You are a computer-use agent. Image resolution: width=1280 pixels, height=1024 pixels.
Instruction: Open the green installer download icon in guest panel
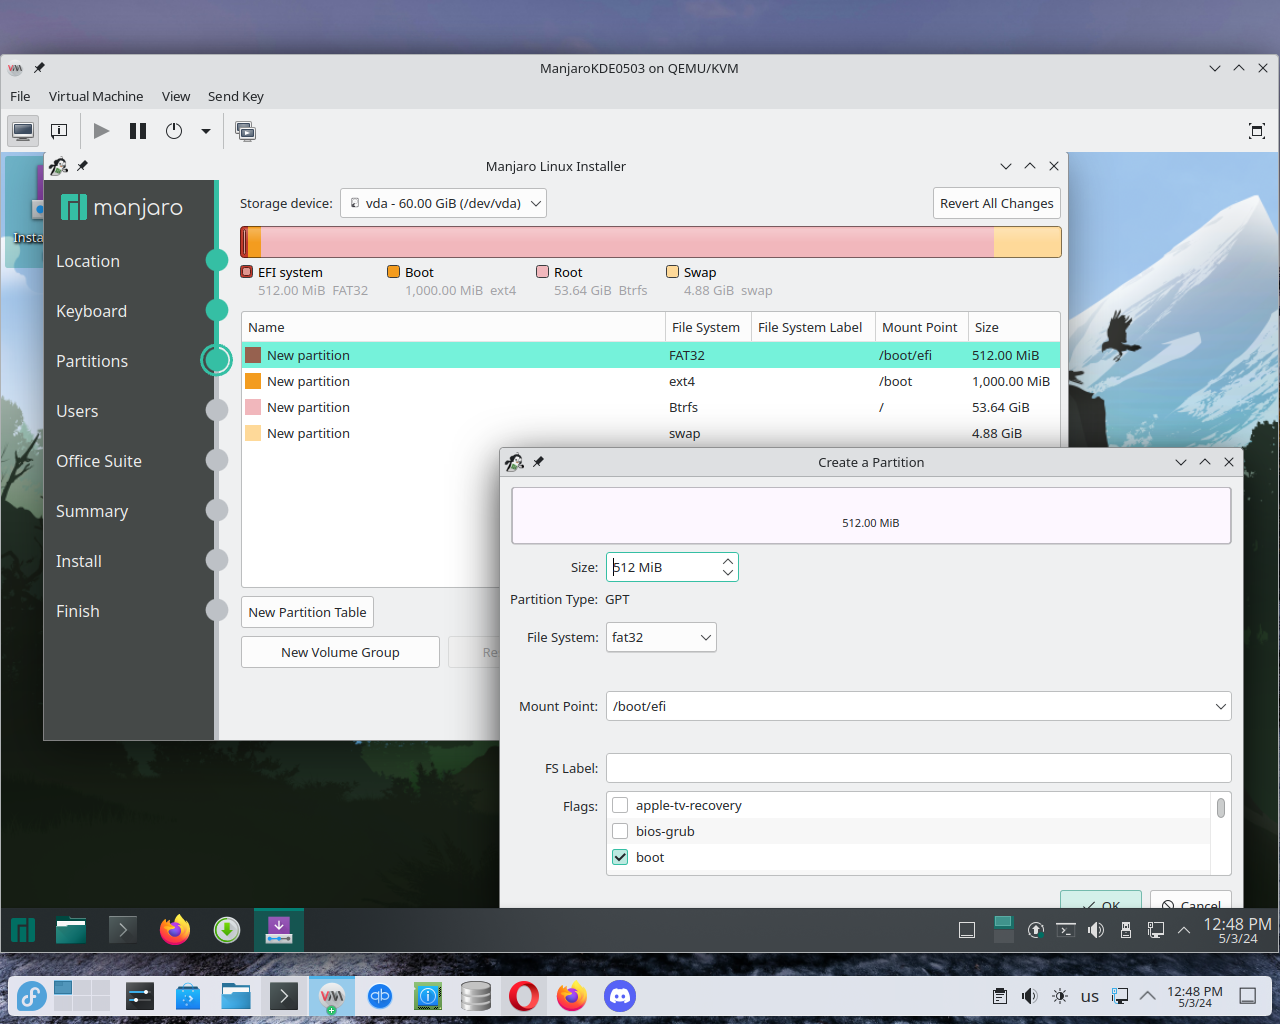click(x=227, y=930)
